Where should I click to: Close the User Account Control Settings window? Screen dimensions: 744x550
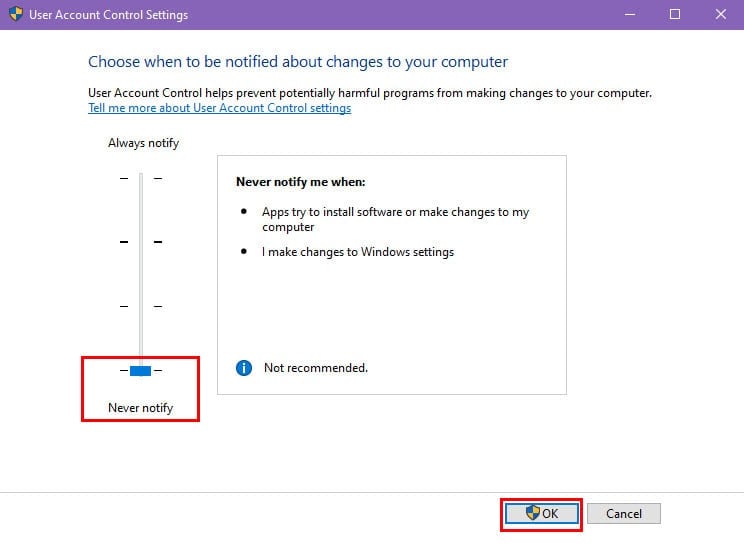click(720, 15)
